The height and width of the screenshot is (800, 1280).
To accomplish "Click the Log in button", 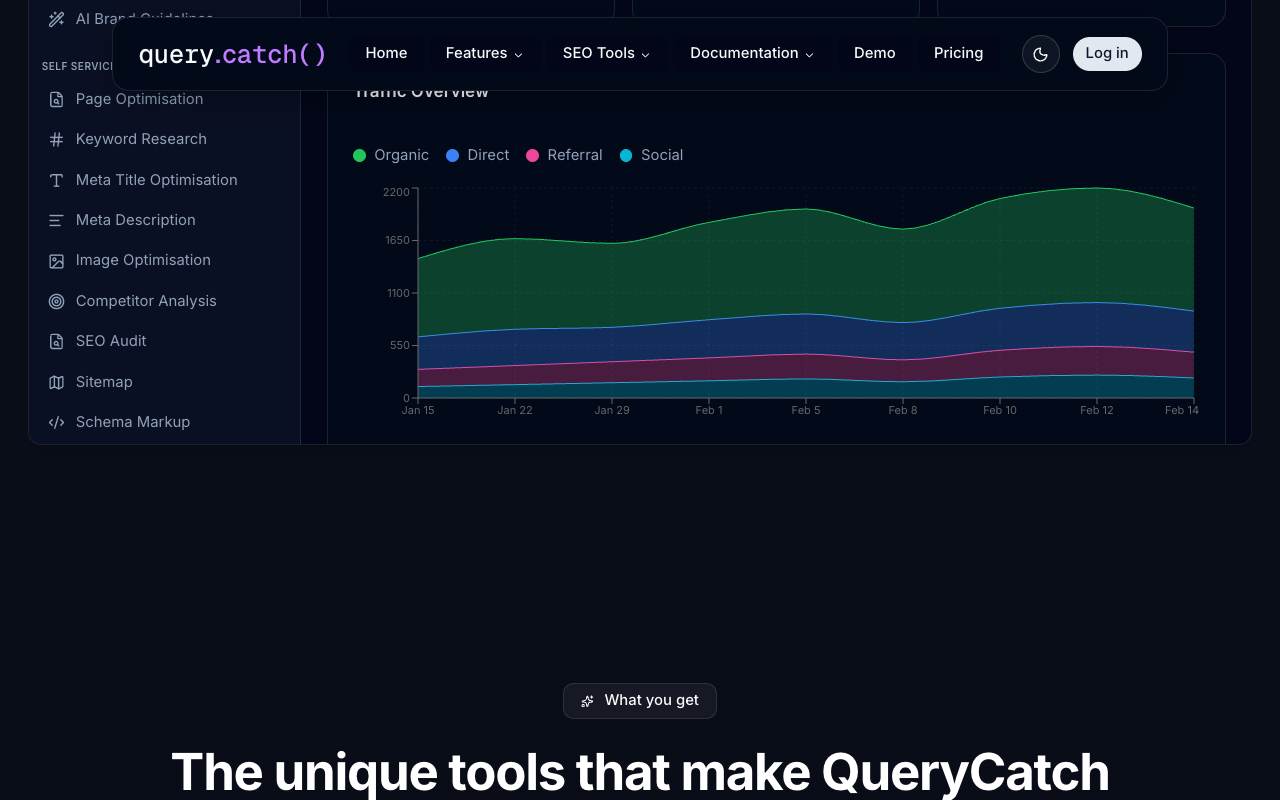I will tap(1107, 53).
